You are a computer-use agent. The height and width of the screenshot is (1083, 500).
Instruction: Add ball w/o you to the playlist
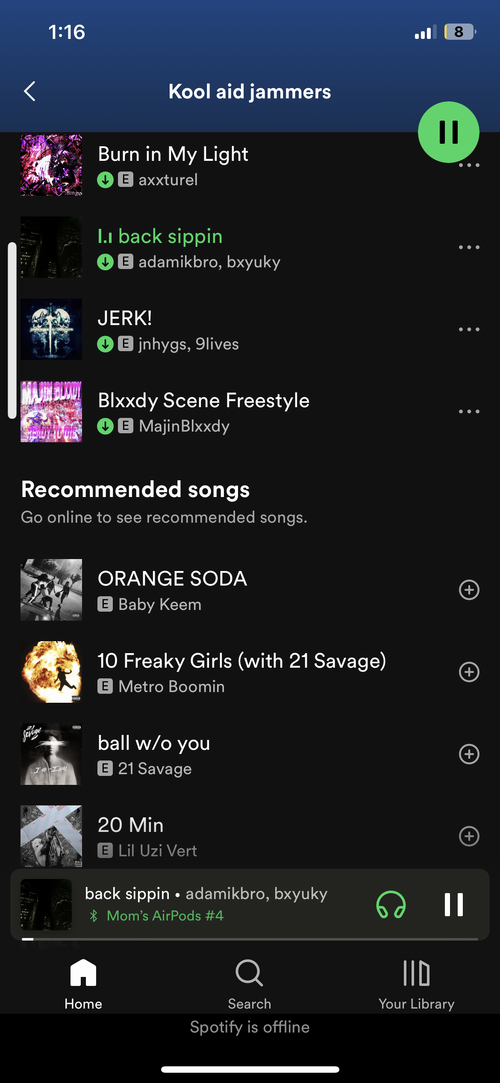(469, 754)
